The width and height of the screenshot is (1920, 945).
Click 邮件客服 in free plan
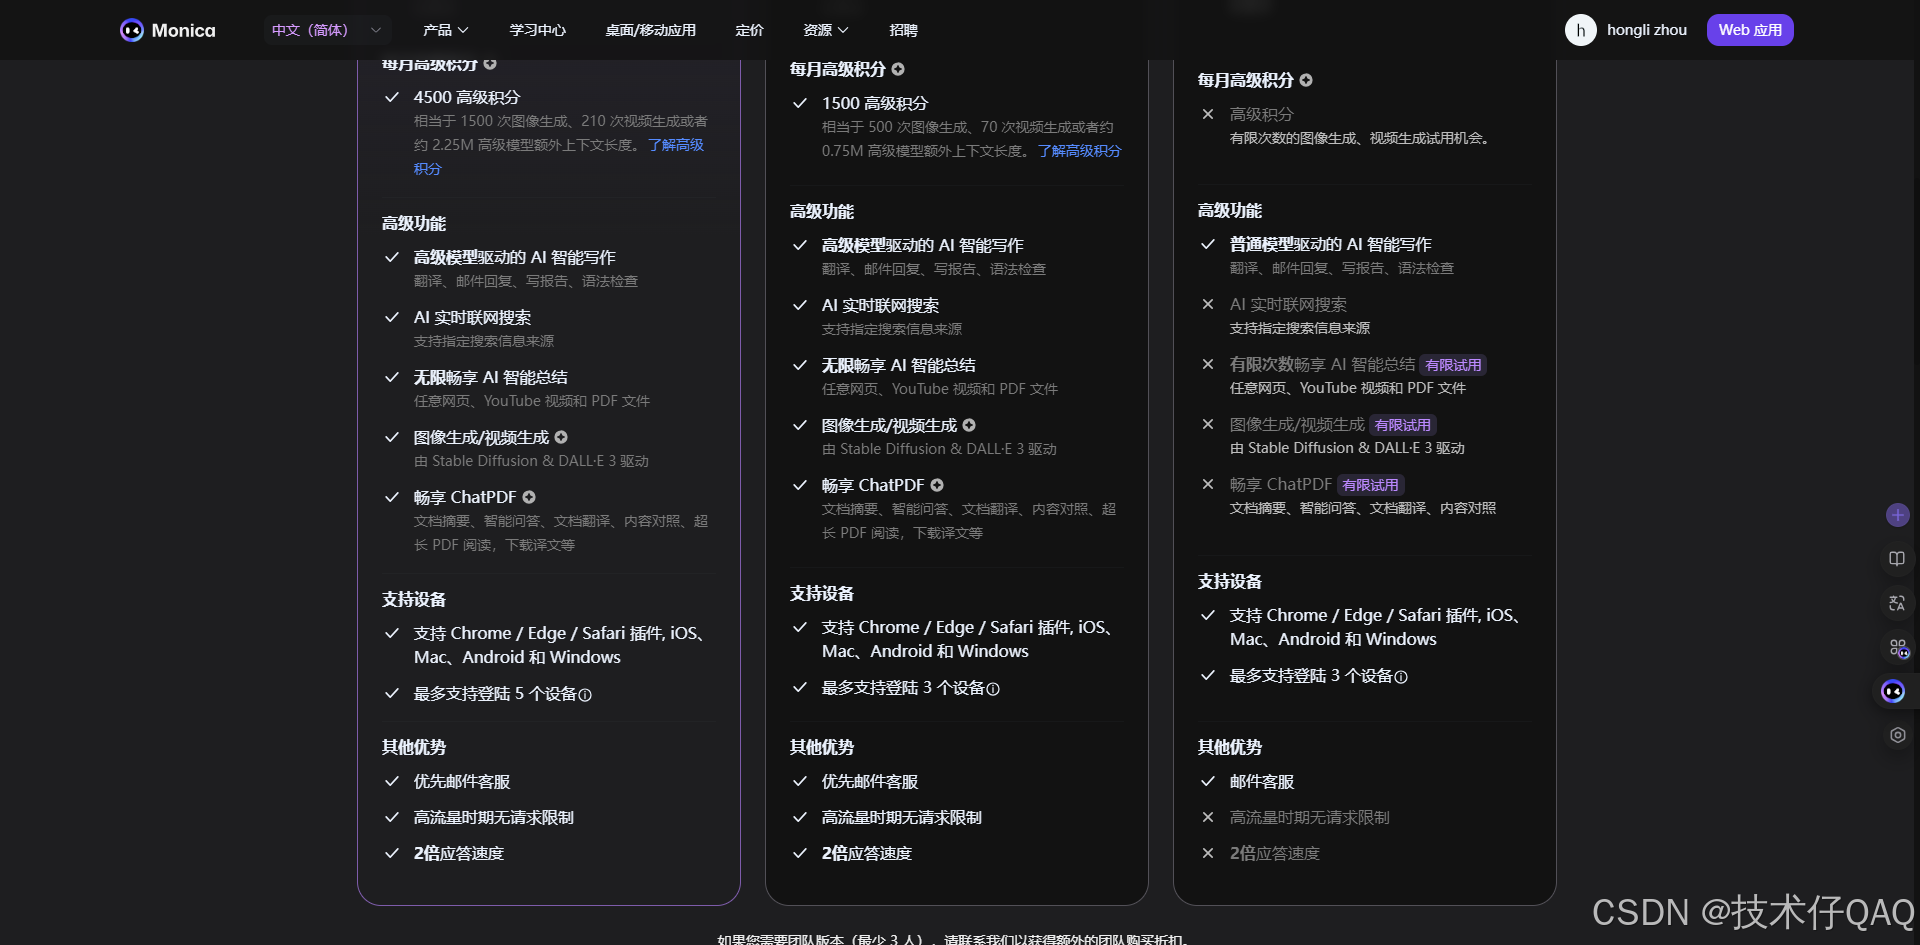click(x=1262, y=781)
